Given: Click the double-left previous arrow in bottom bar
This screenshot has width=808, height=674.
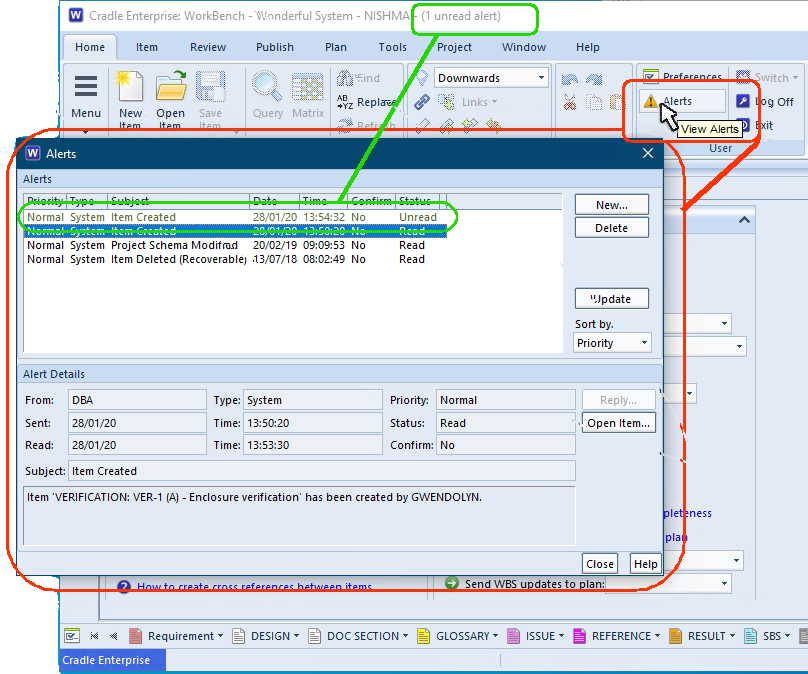Looking at the screenshot, I should [x=113, y=636].
